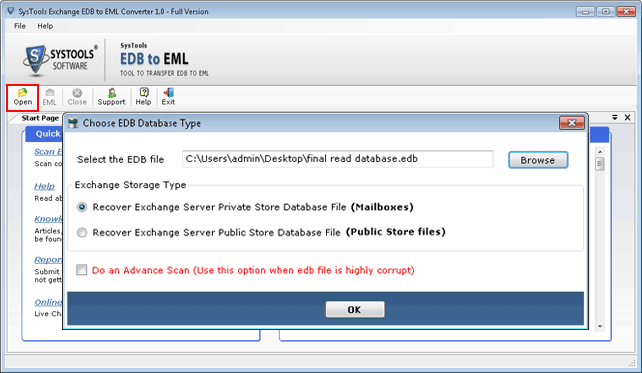Close the Choose EDB Database Type dialog

(x=572, y=123)
